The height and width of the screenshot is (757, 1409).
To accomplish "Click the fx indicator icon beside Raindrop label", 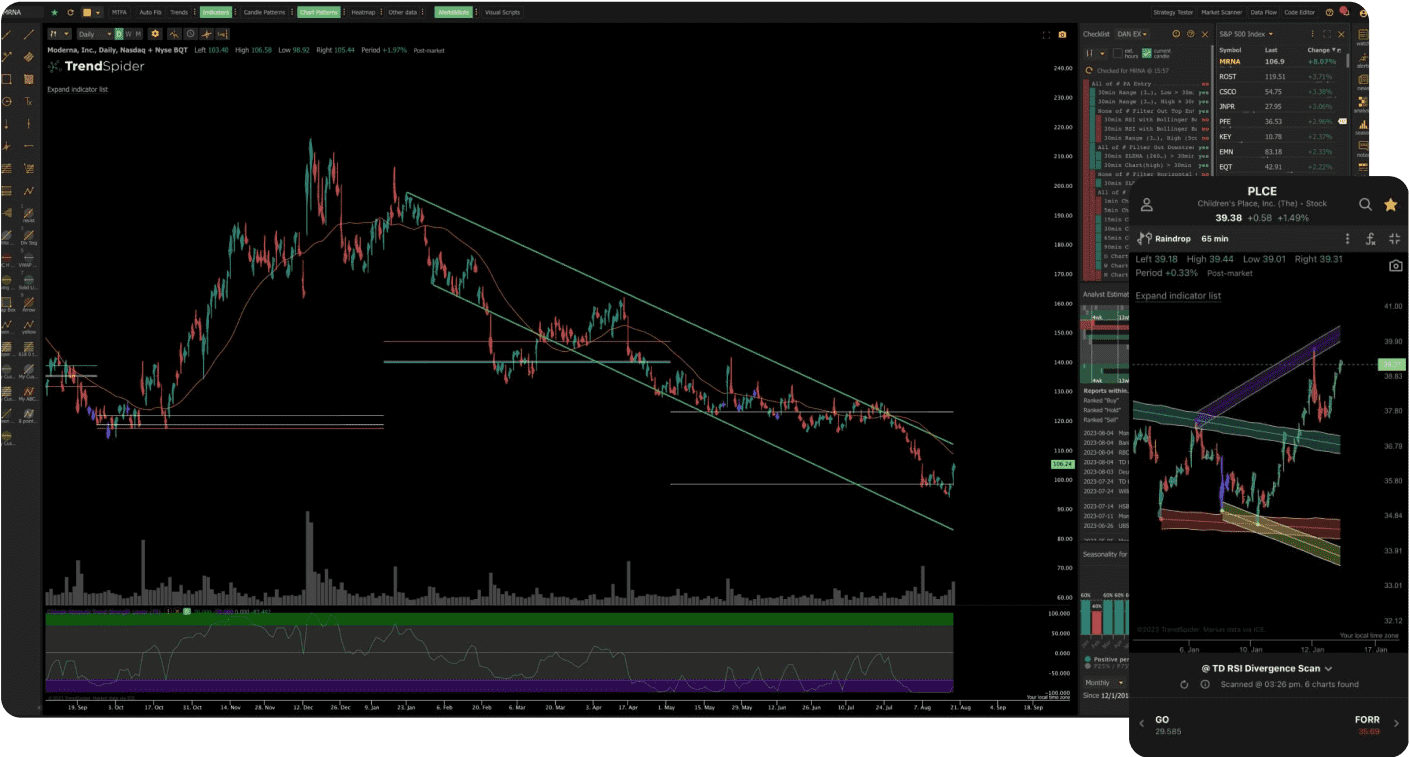I will pyautogui.click(x=1371, y=239).
